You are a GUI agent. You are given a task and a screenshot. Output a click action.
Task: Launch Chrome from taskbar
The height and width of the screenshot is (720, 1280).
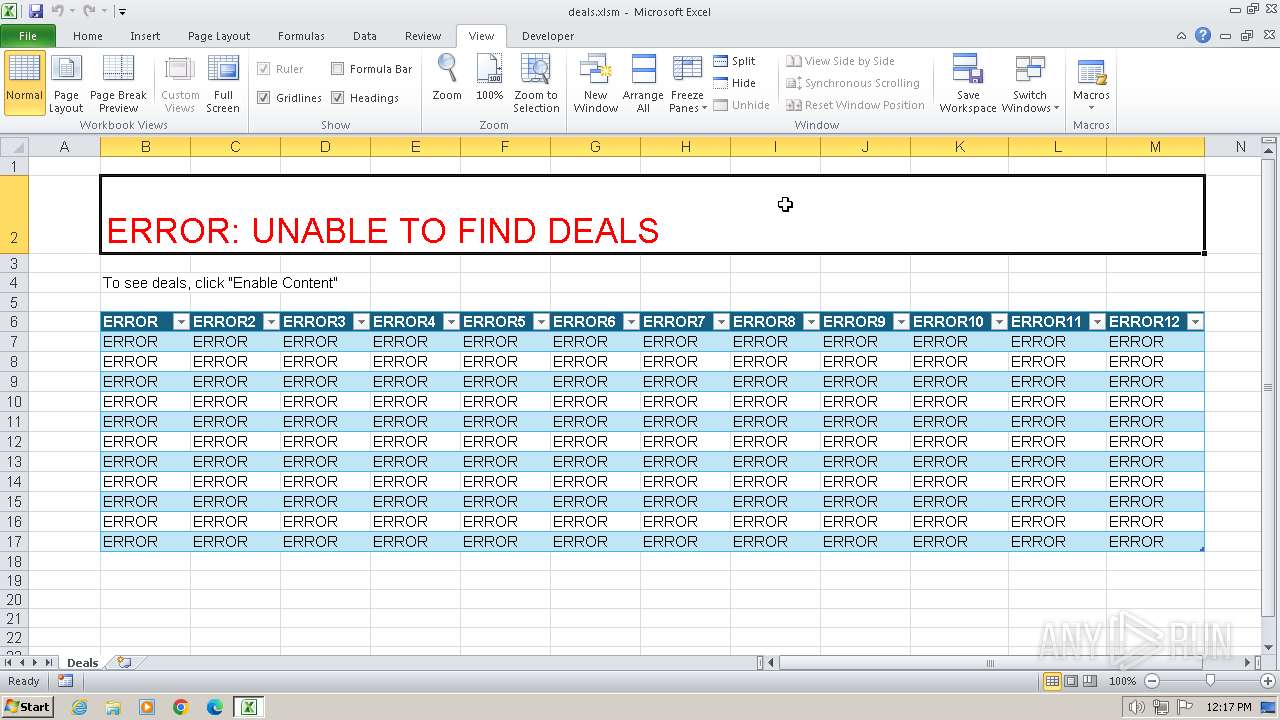(181, 707)
